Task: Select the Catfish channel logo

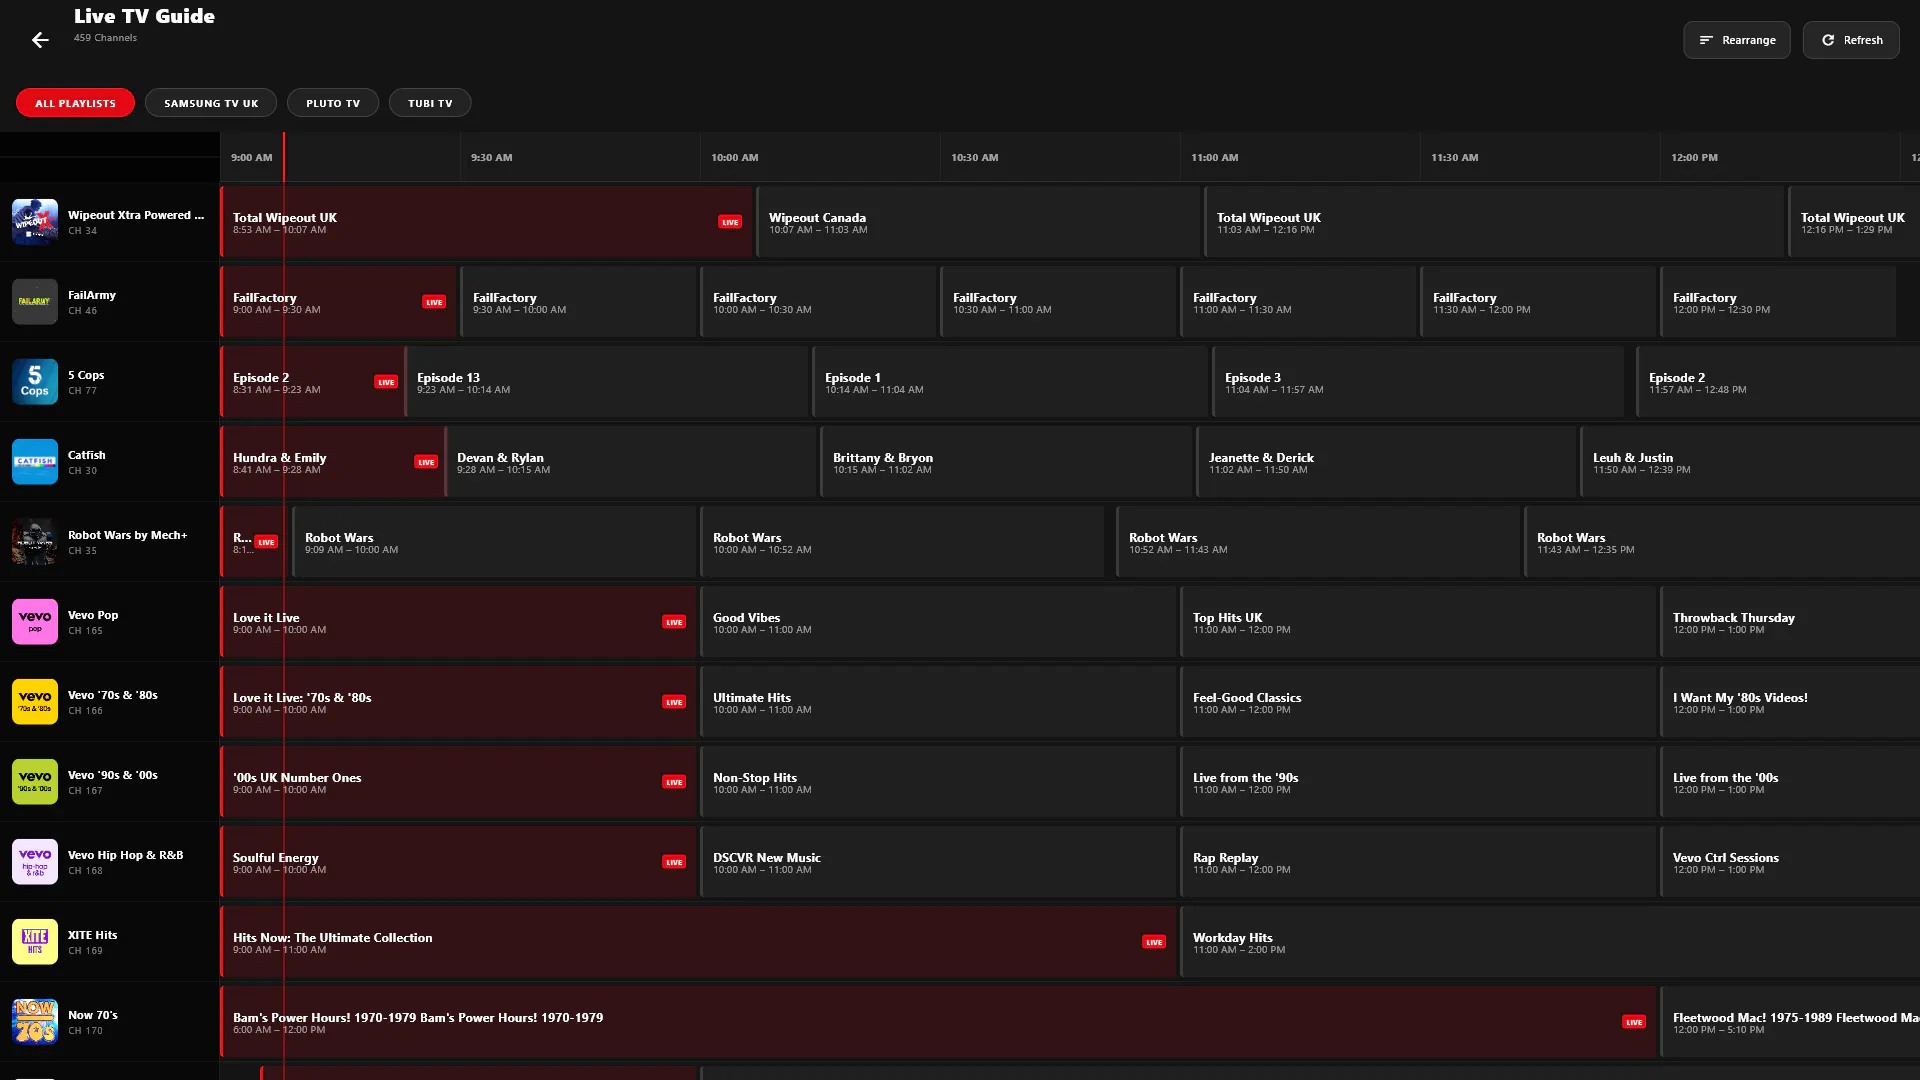Action: click(x=35, y=462)
